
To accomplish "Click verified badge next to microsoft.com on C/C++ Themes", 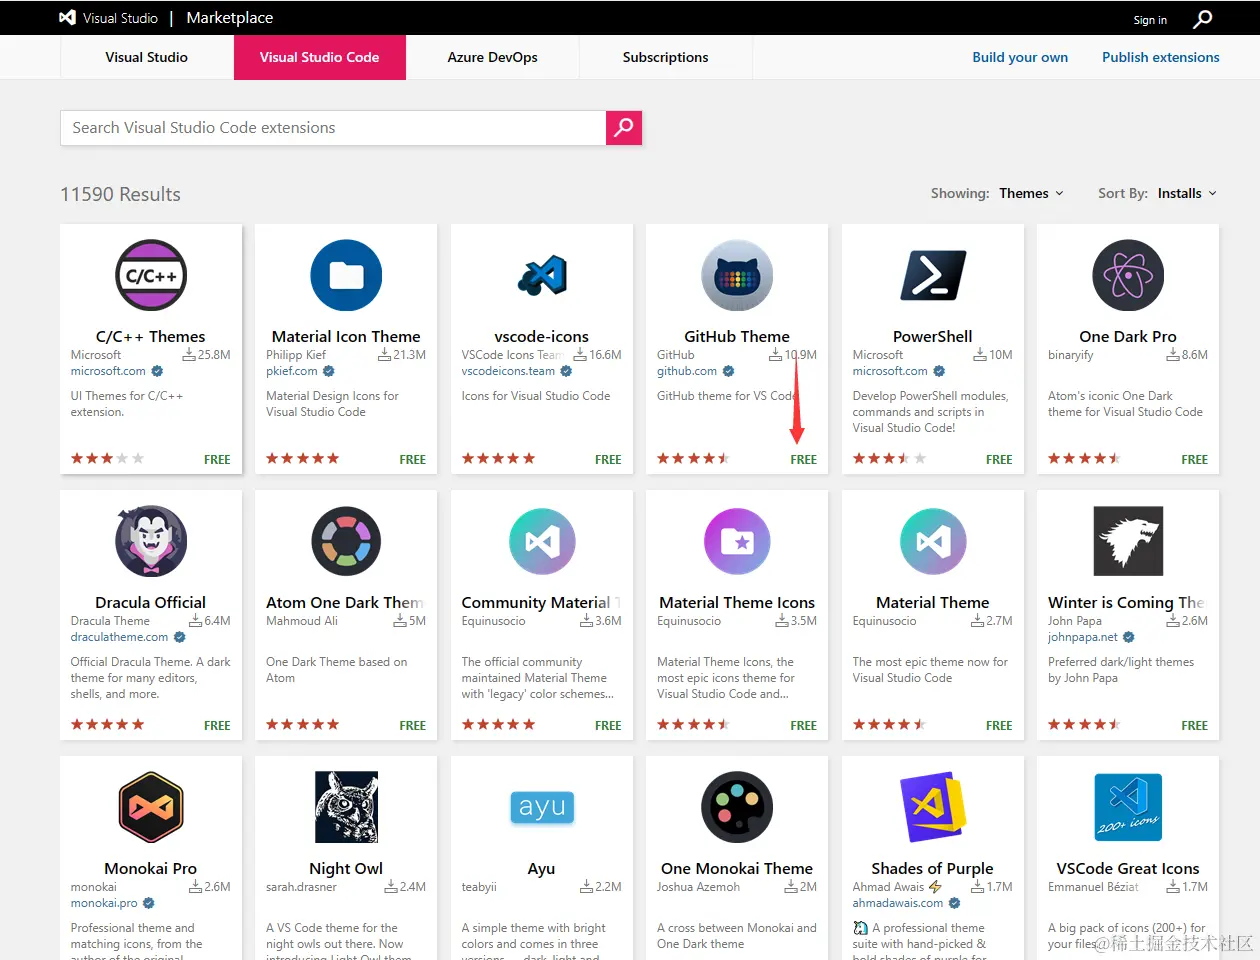I will coord(157,371).
